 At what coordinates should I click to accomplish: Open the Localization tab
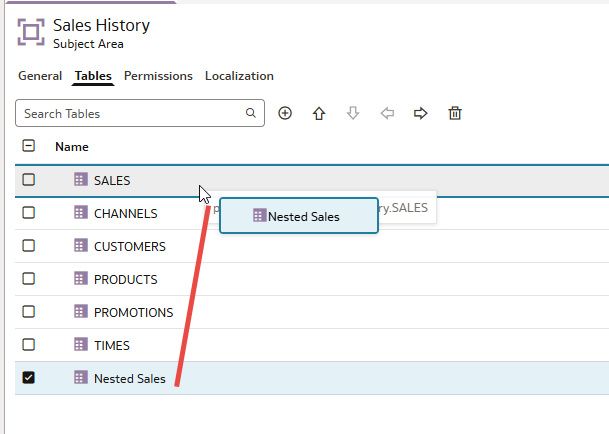(239, 76)
